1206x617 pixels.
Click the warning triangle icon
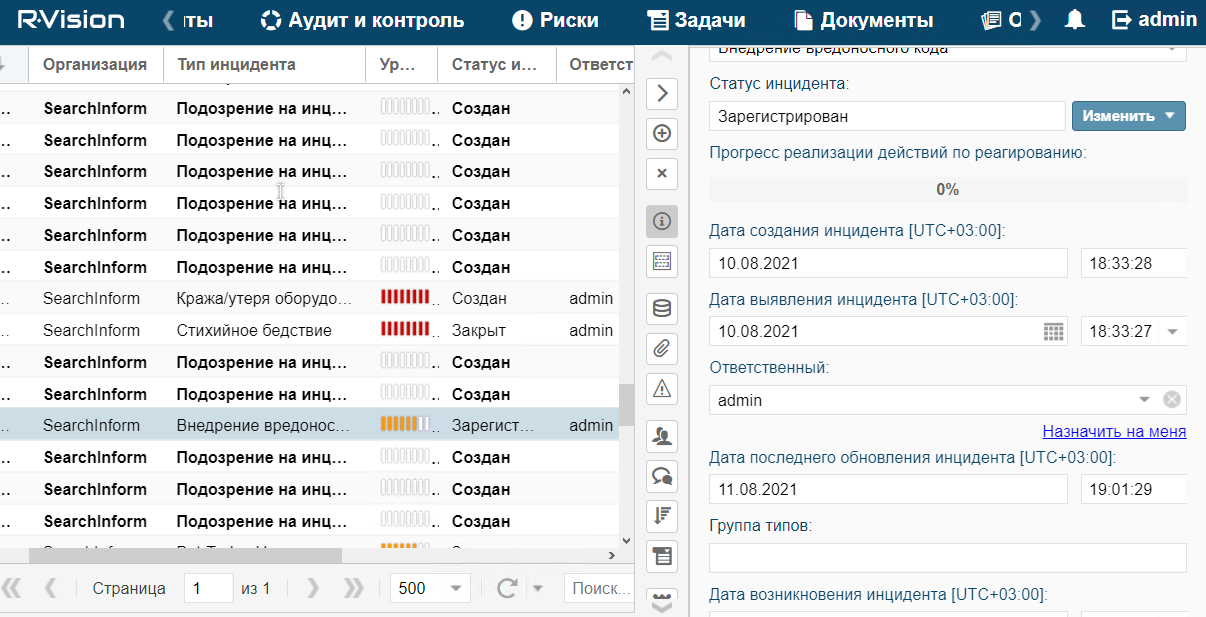click(661, 388)
